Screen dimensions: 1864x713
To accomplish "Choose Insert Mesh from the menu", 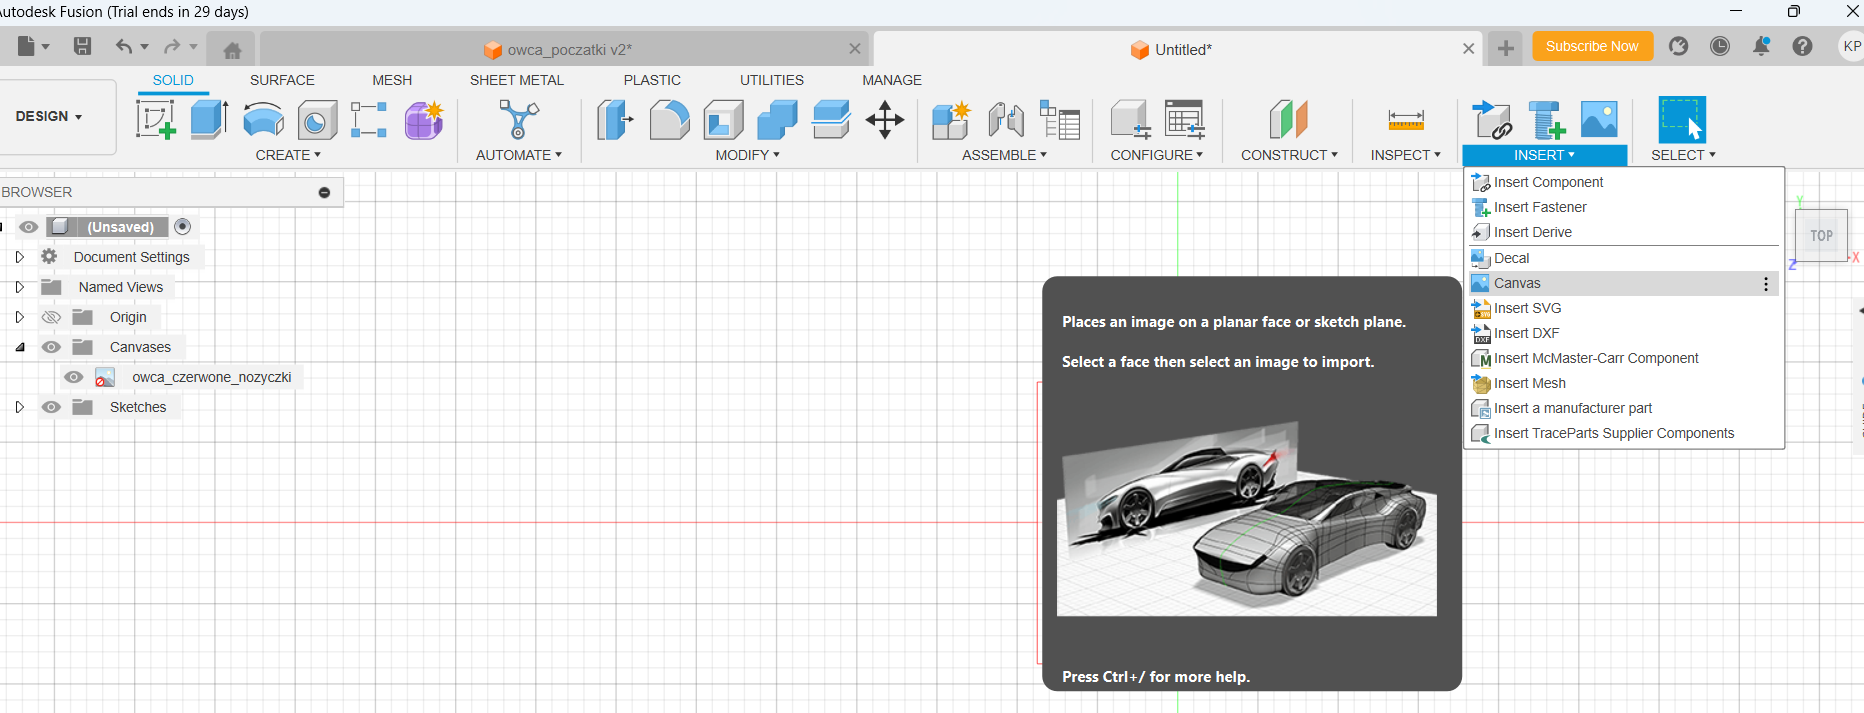I will point(1623,383).
